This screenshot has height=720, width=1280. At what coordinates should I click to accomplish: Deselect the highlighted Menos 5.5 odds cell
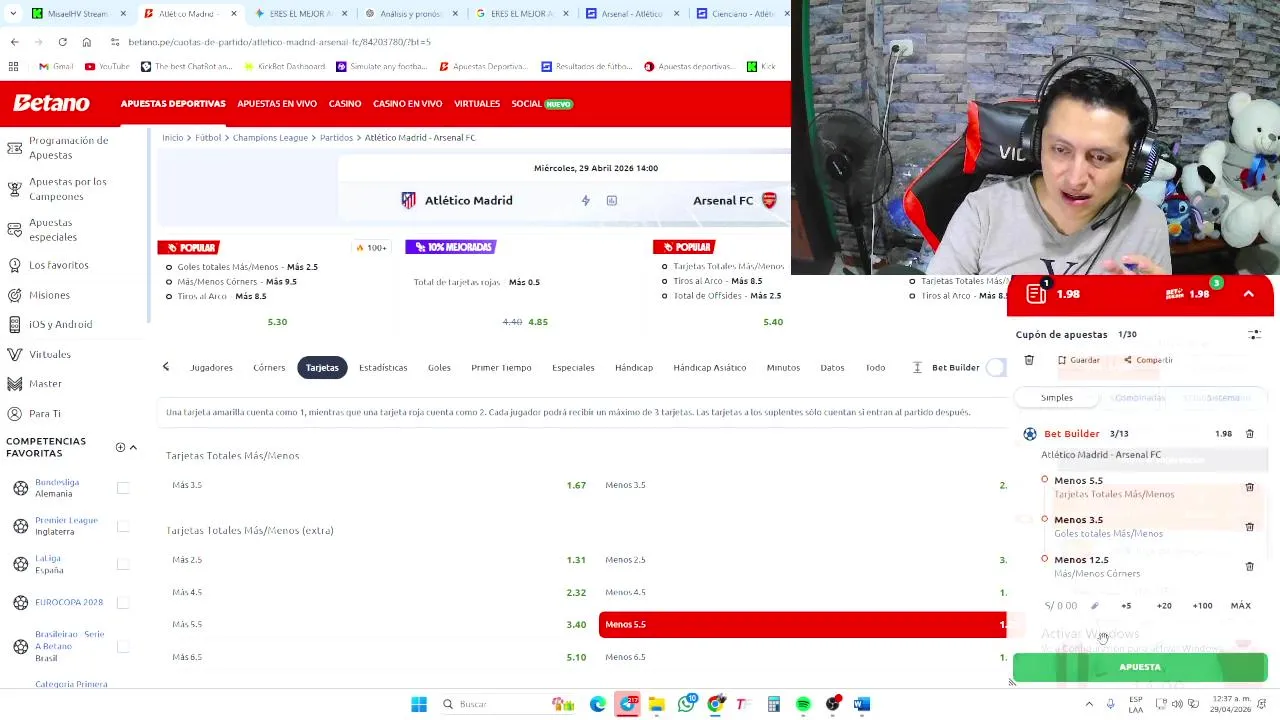(802, 625)
